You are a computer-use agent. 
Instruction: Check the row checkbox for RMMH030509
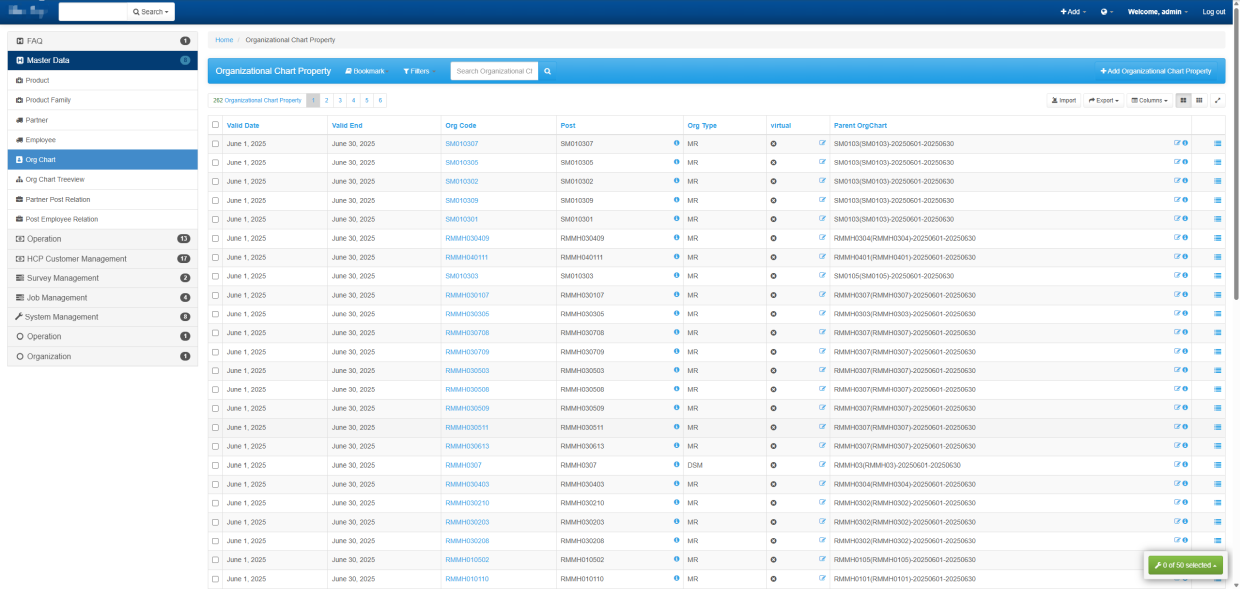click(215, 408)
